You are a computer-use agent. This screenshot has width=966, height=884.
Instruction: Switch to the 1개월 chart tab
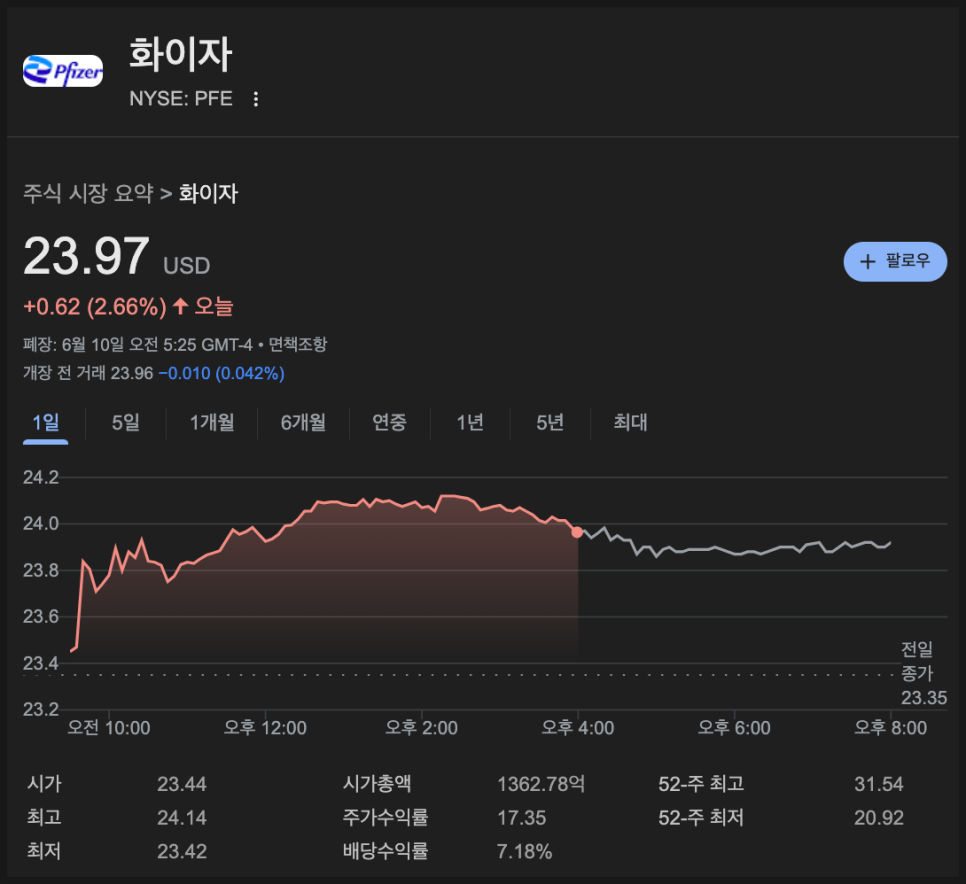tap(212, 423)
